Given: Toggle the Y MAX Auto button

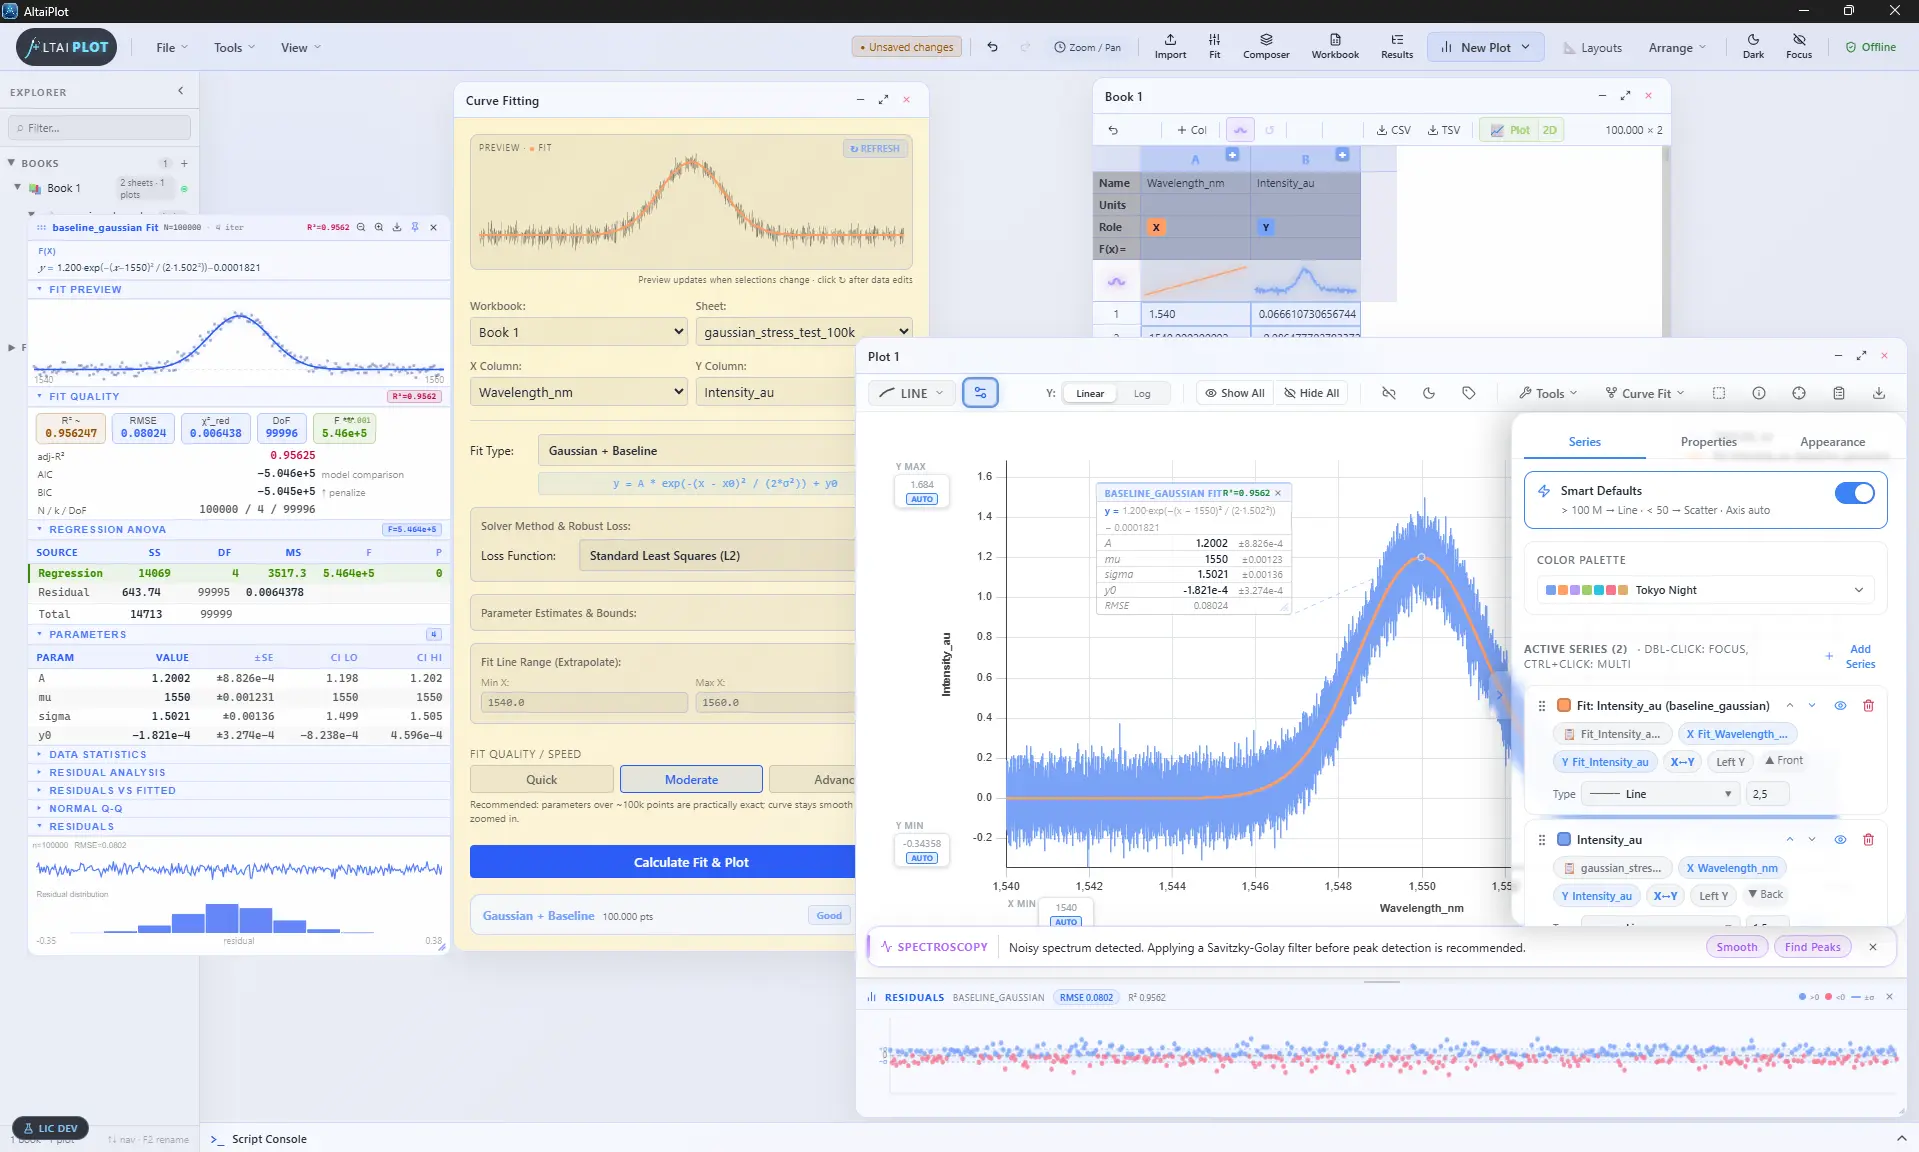Looking at the screenshot, I should [x=922, y=499].
